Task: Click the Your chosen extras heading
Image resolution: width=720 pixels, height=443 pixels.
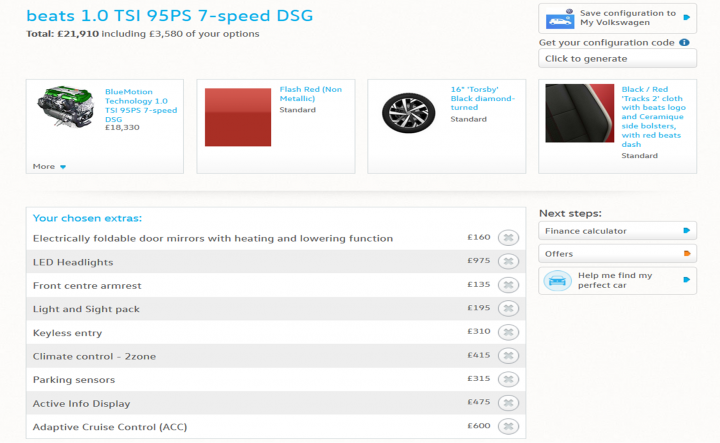Action: tap(87, 218)
